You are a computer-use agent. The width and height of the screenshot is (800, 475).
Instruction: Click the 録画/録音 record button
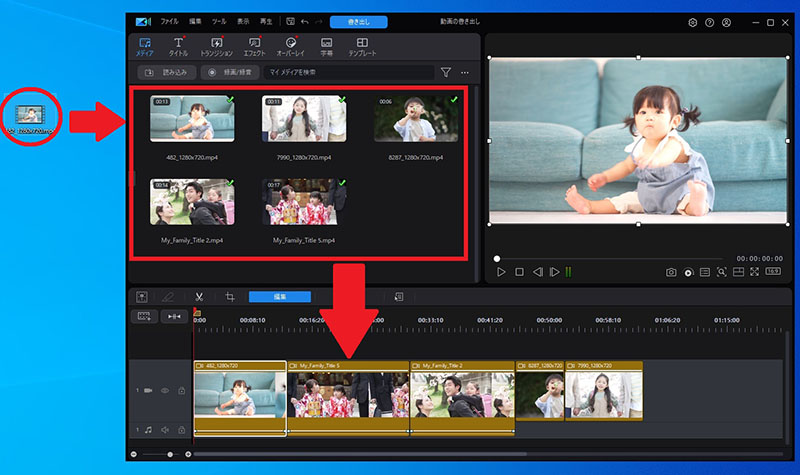click(x=230, y=72)
